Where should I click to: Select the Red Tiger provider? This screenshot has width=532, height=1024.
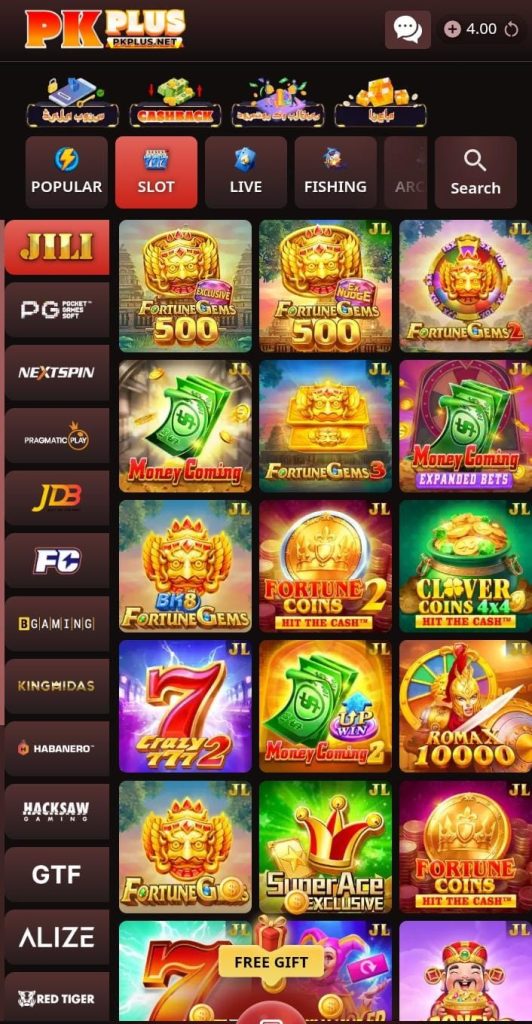[x=57, y=999]
